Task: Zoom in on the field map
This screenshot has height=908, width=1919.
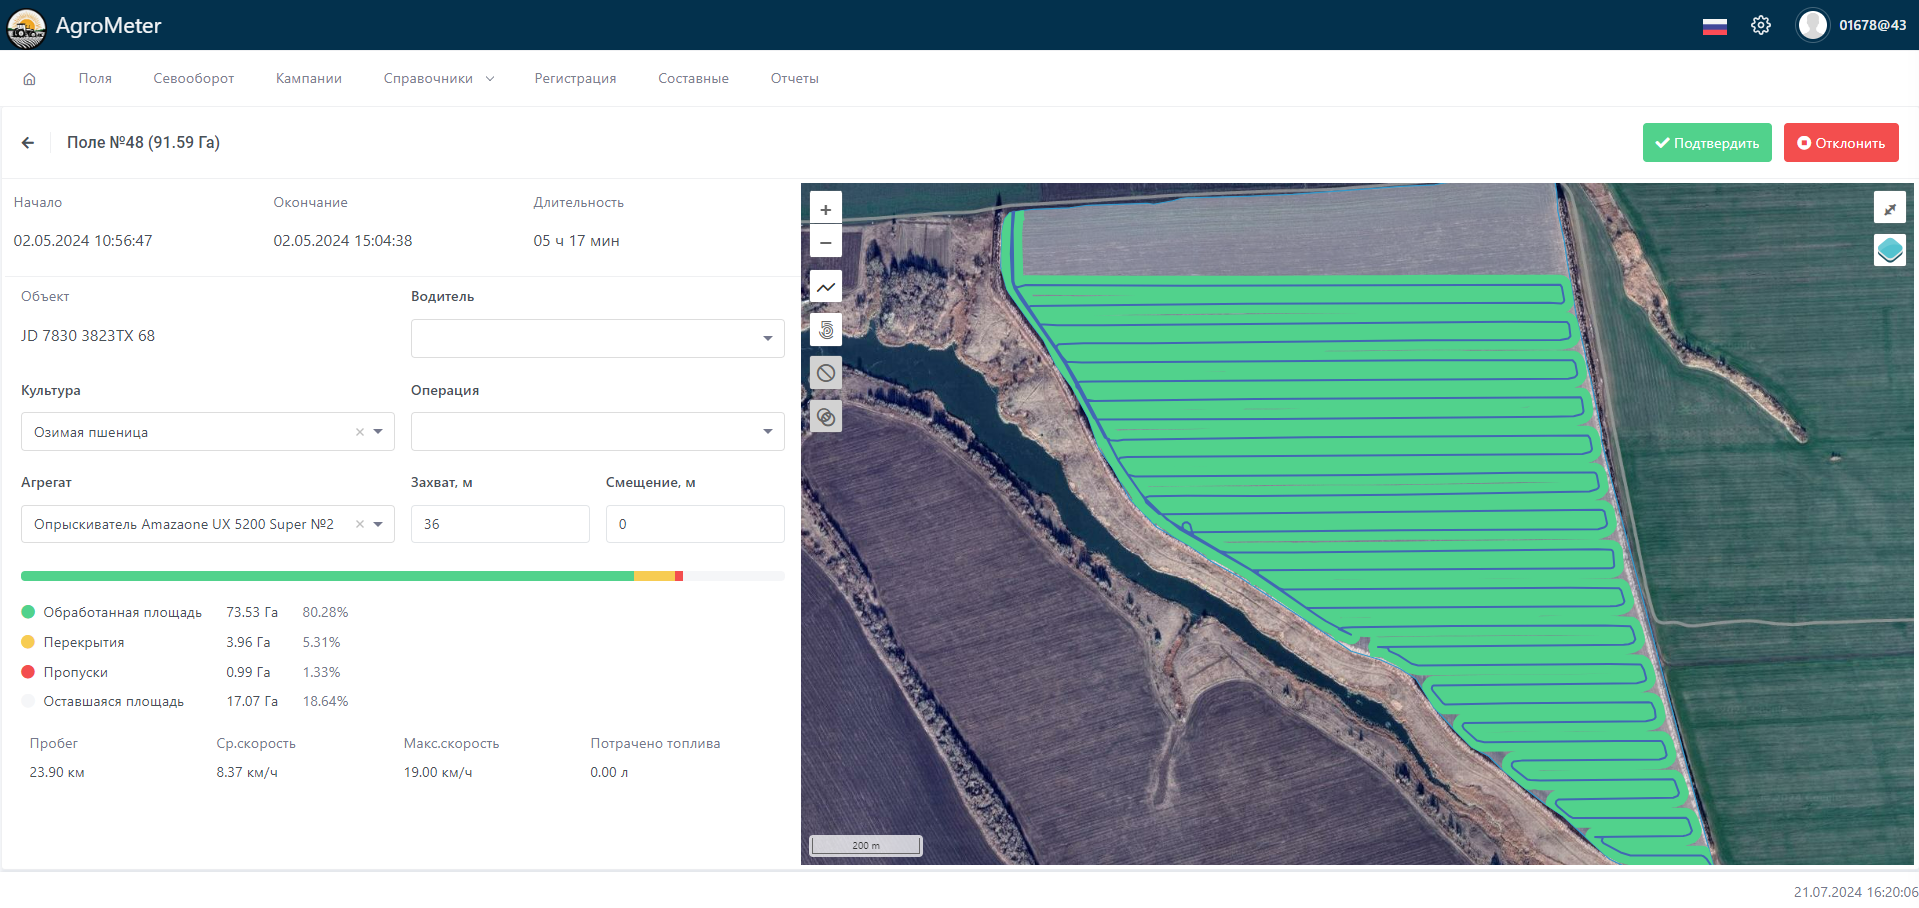Action: [x=825, y=210]
